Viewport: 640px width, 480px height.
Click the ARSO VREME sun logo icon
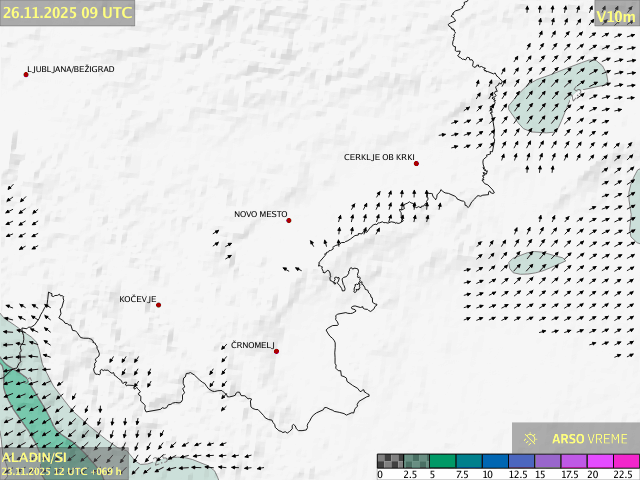(531, 439)
